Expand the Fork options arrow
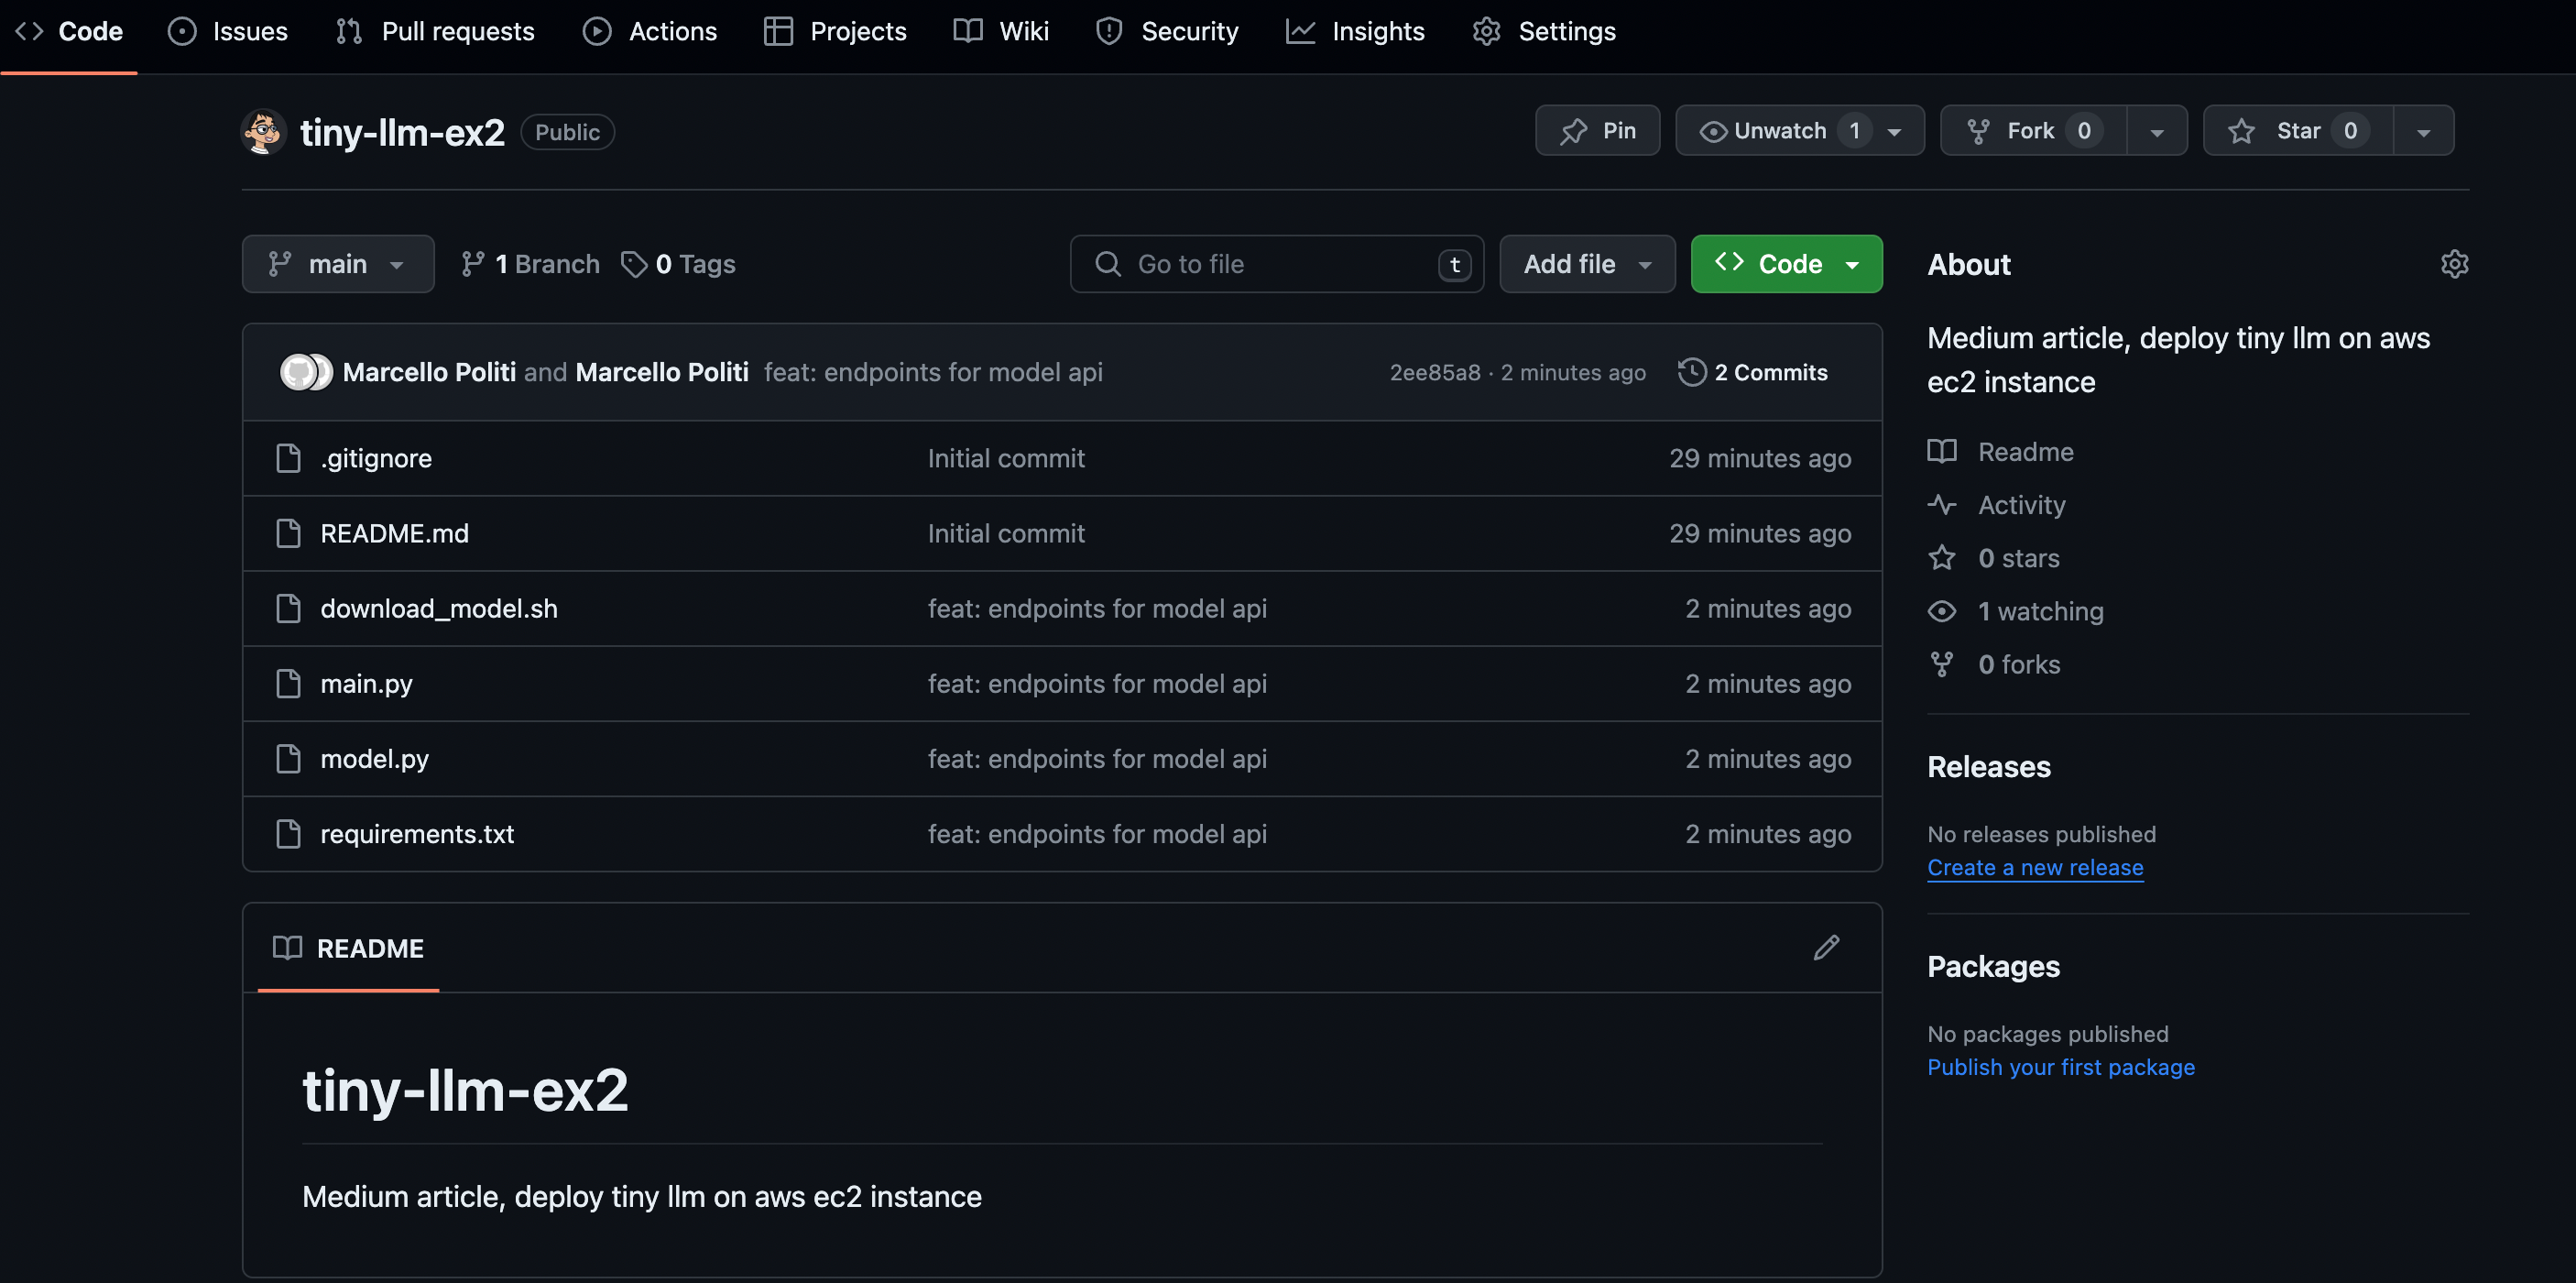The height and width of the screenshot is (1283, 2576). 2157,131
